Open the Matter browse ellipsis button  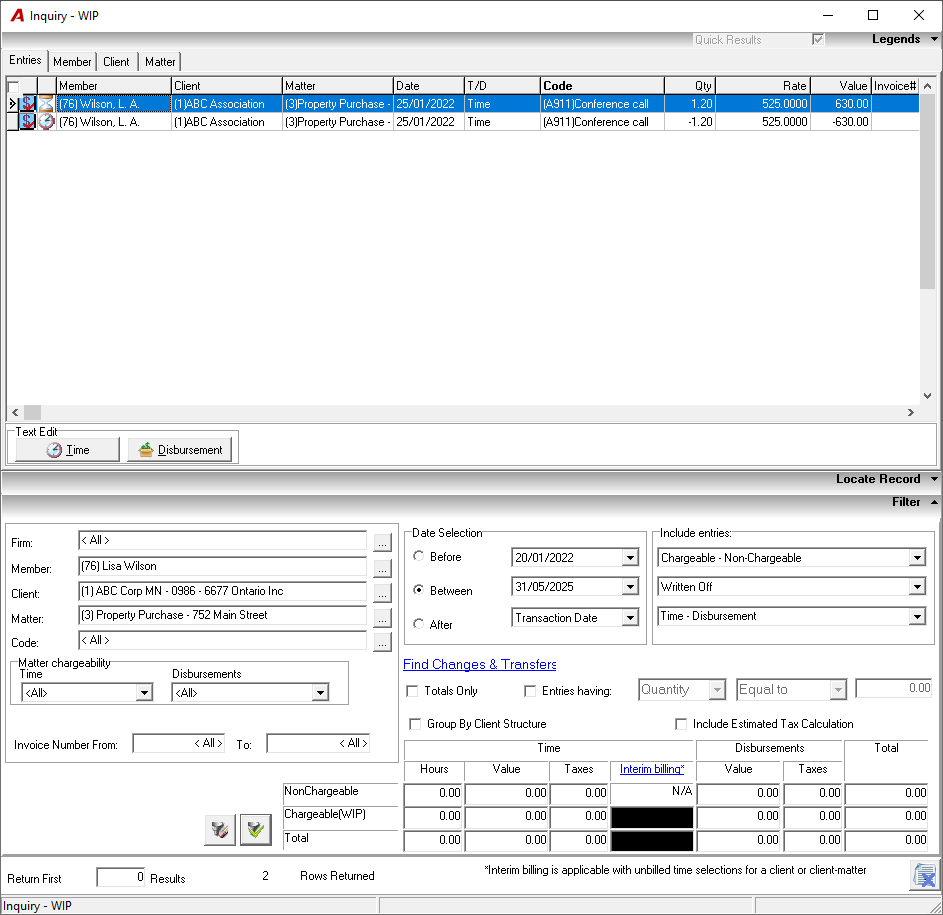[x=382, y=618]
